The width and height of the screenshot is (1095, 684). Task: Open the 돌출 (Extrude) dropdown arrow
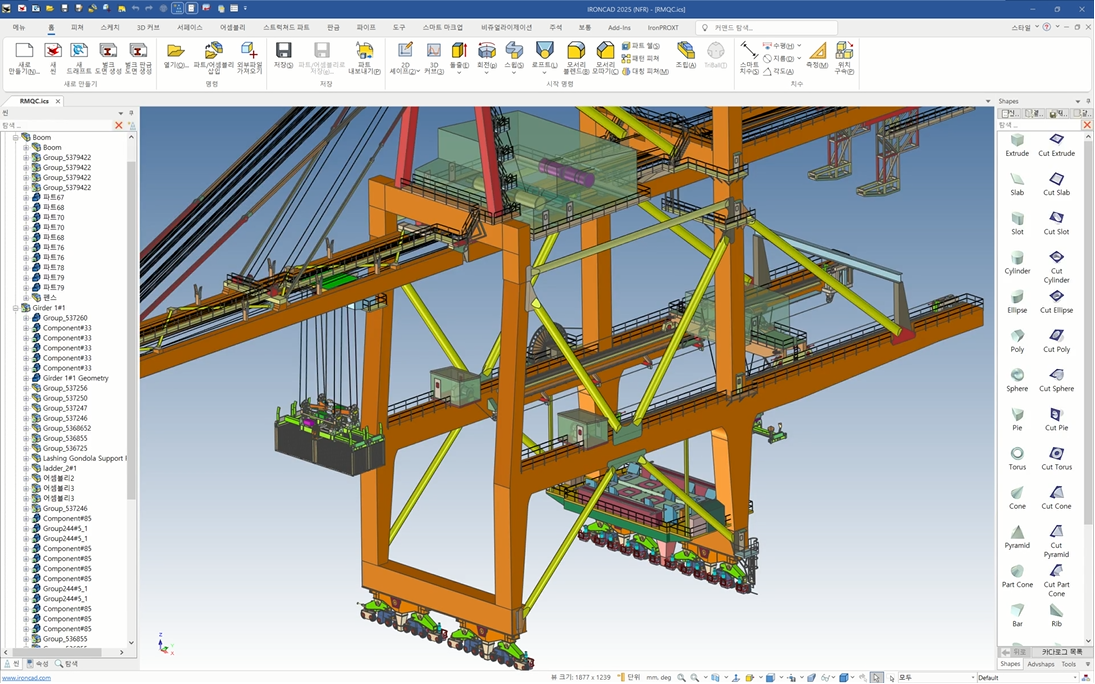pyautogui.click(x=459, y=72)
